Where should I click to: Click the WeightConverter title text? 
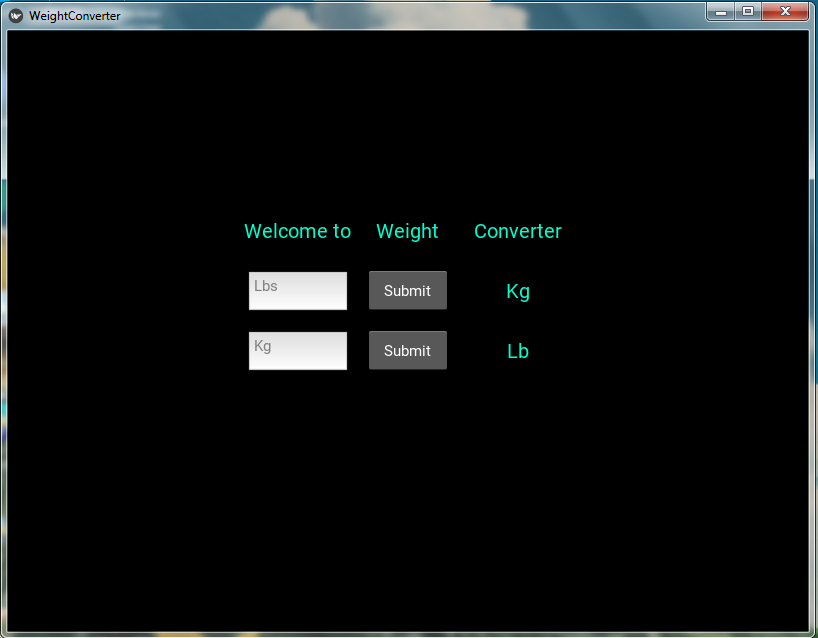tap(74, 15)
